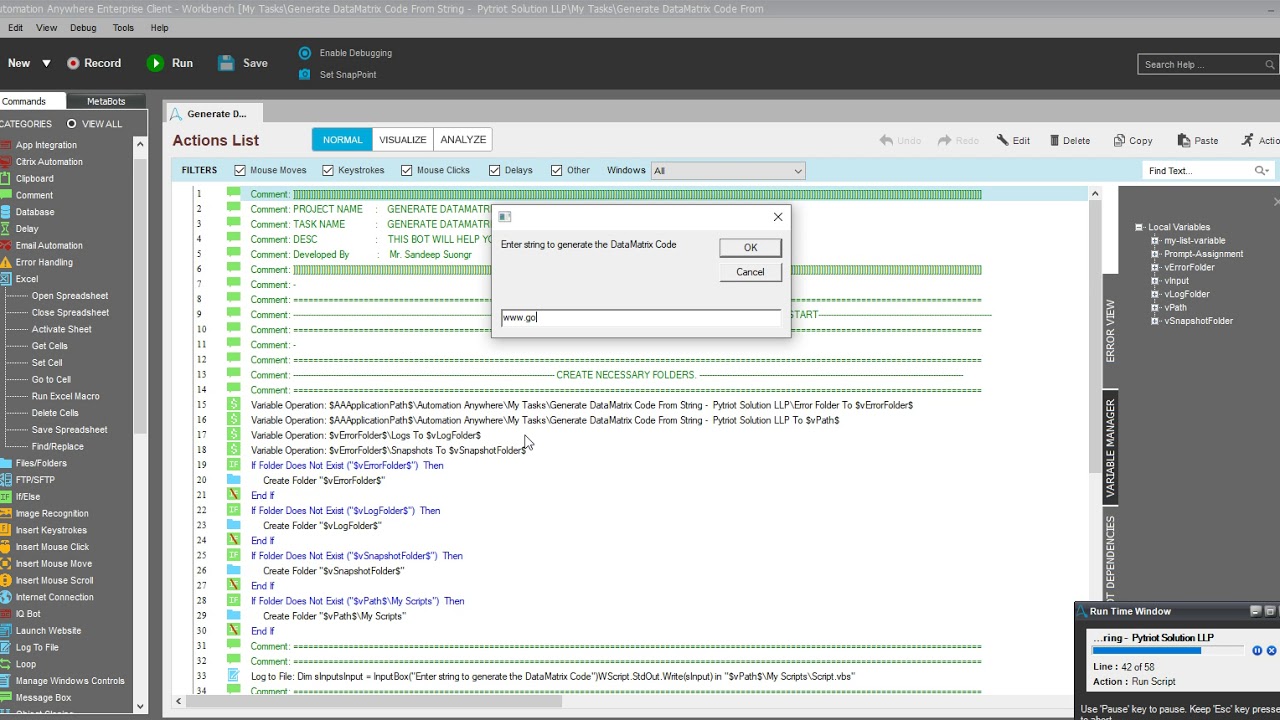1280x720 pixels.
Task: Select the Insert Mouse Click command icon
Action: (5, 547)
